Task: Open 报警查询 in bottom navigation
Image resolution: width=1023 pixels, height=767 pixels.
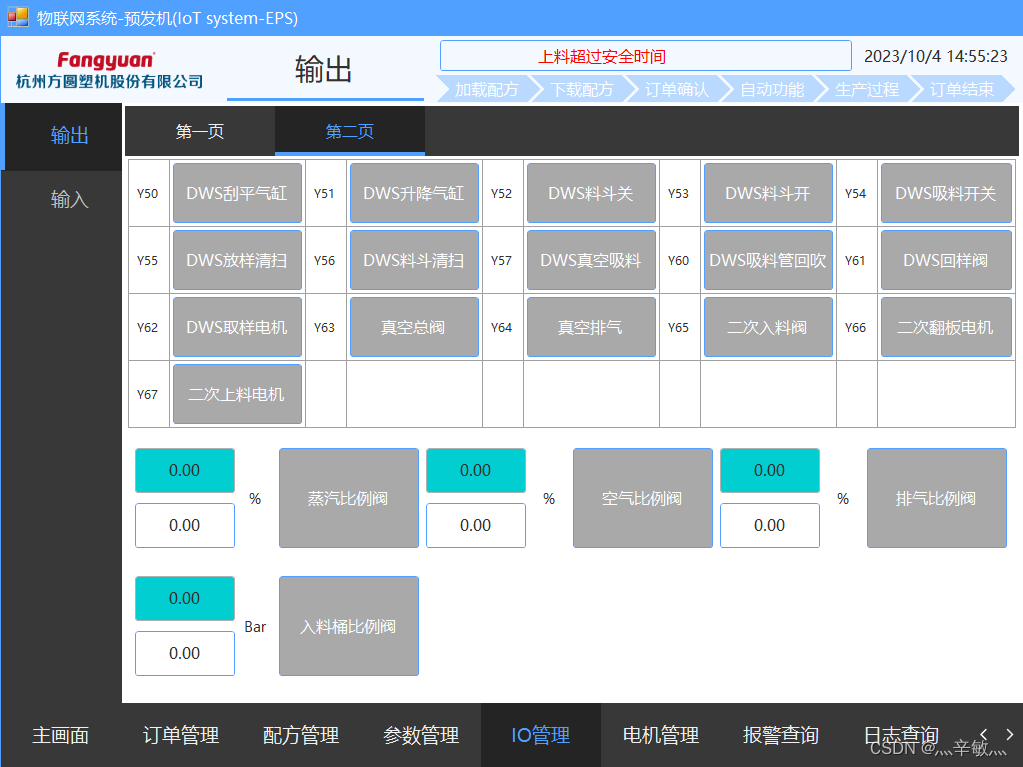Action: pyautogui.click(x=781, y=735)
